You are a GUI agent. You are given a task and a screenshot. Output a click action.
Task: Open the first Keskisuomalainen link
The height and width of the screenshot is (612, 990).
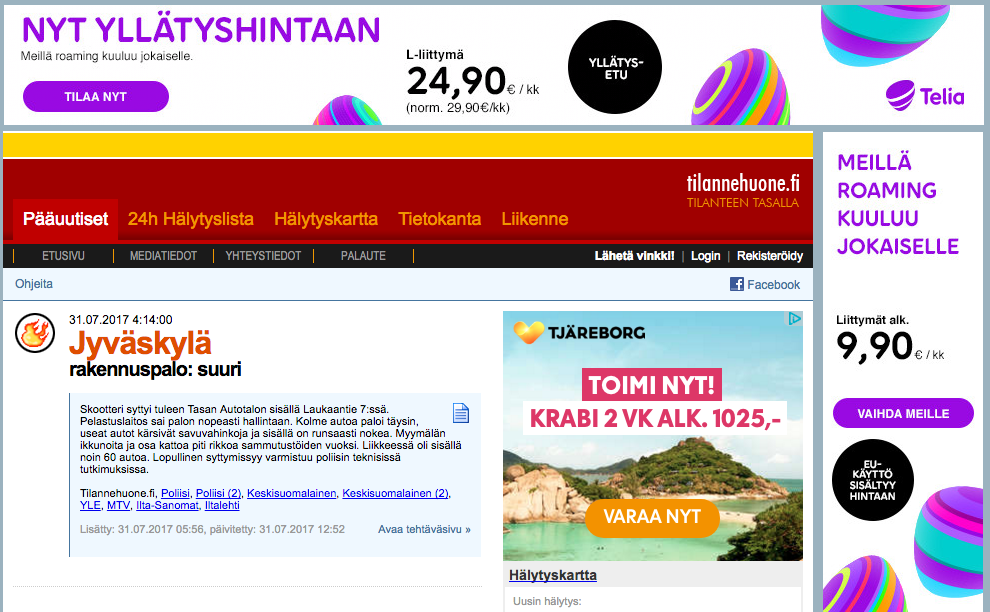point(292,493)
